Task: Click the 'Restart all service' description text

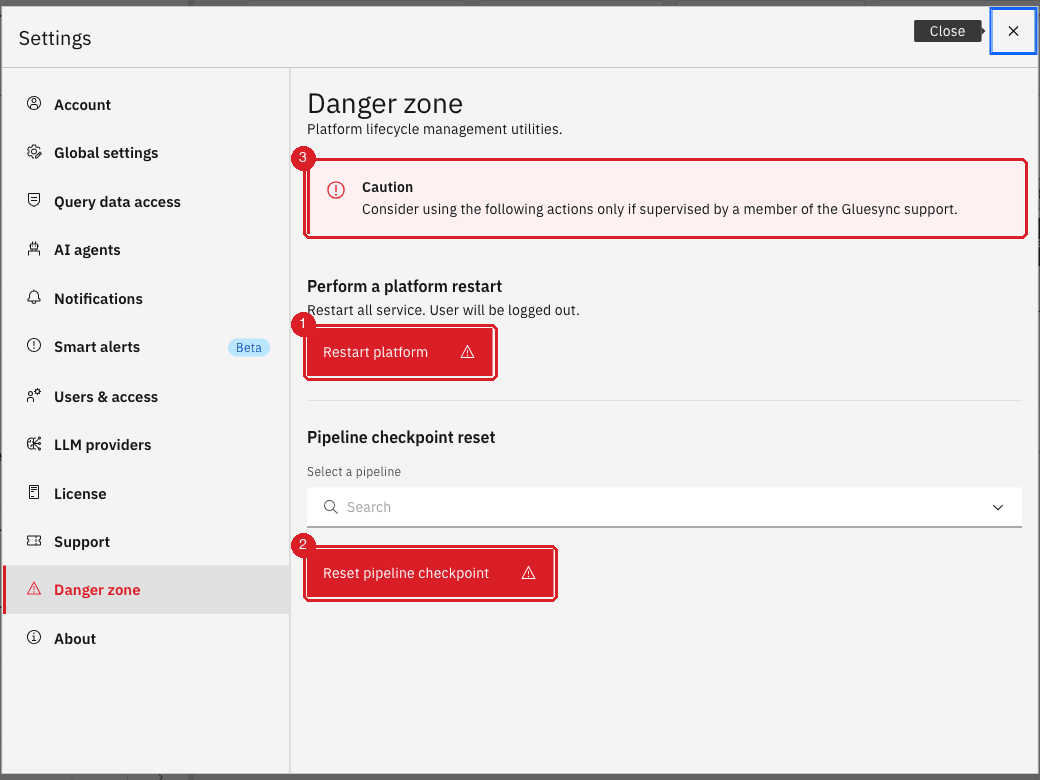Action: (x=443, y=310)
